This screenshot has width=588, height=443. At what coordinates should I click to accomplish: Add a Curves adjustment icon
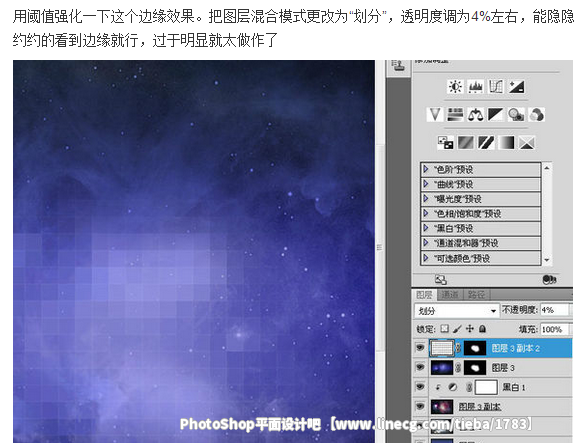pos(496,87)
